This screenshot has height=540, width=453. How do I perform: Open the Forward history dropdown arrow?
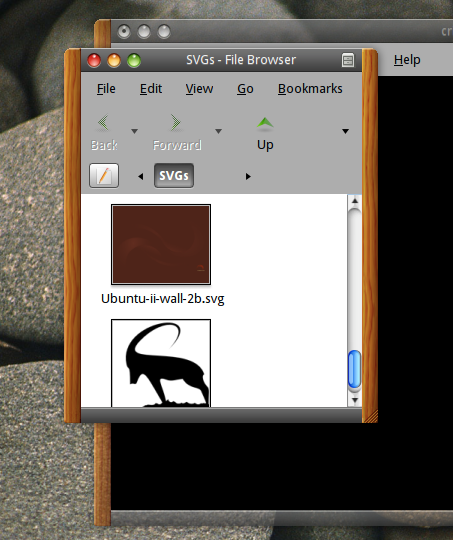tap(218, 131)
